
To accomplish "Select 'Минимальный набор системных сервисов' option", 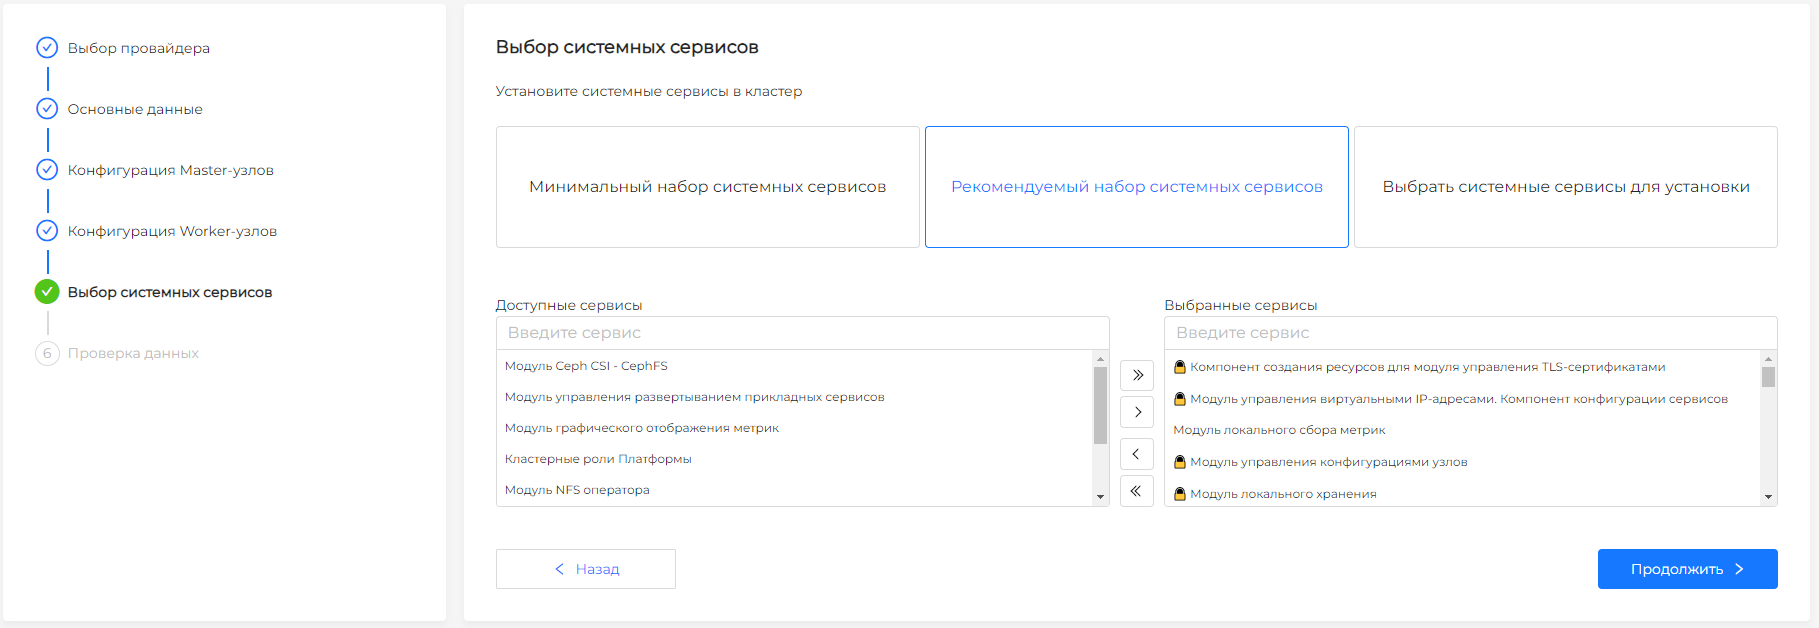I will (707, 187).
